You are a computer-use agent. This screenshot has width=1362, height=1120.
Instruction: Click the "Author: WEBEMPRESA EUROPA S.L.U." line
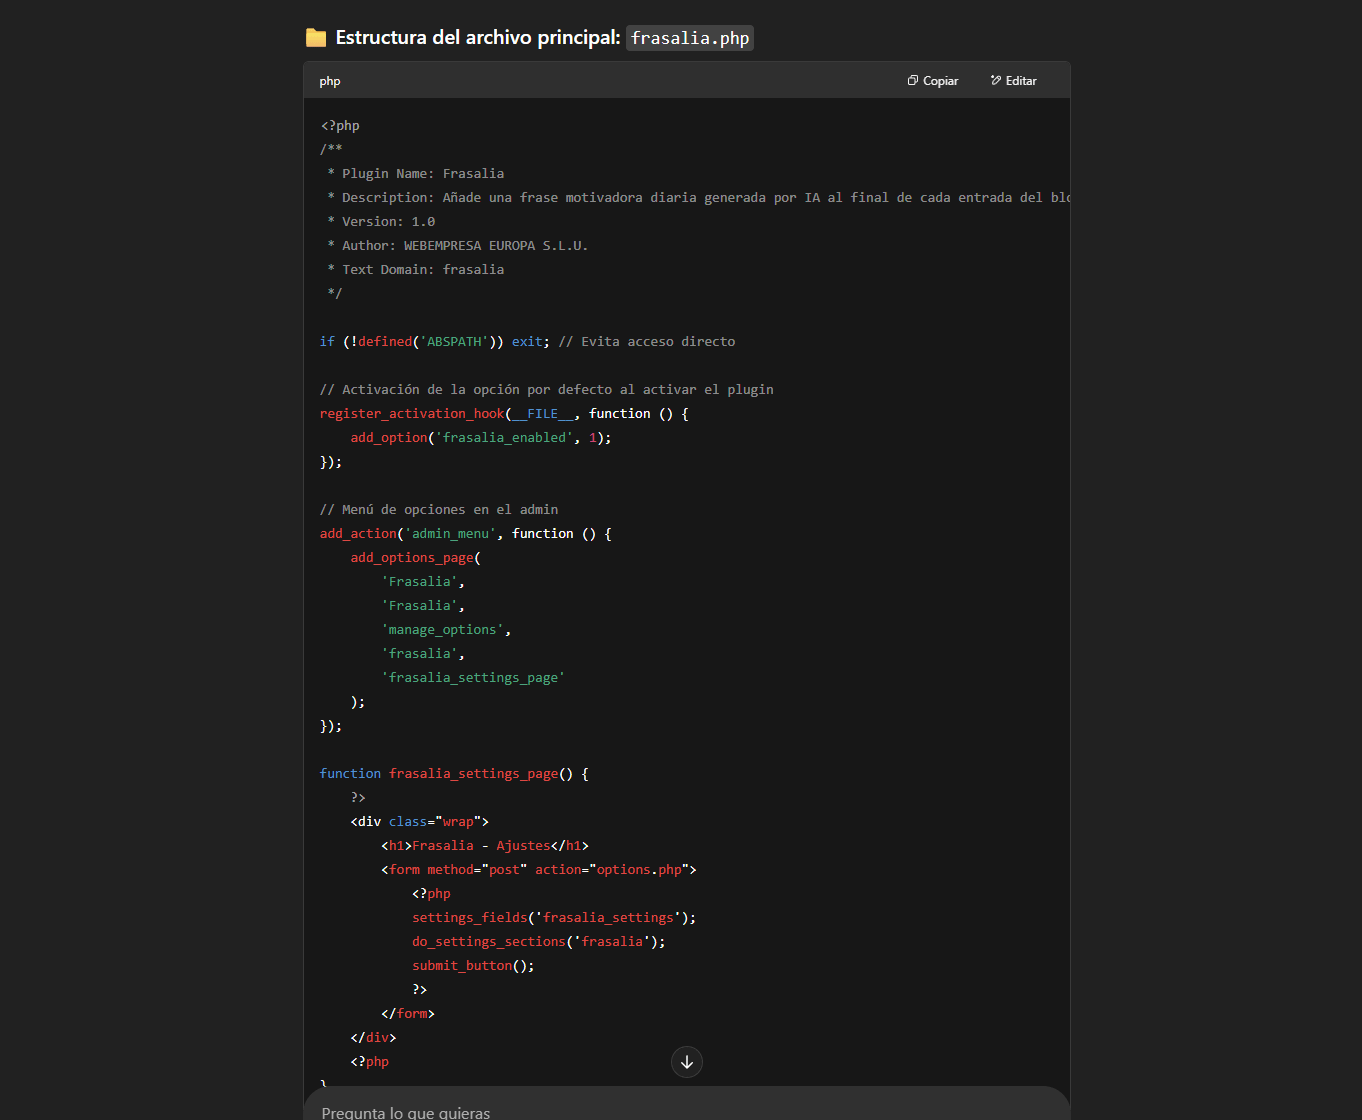point(458,246)
